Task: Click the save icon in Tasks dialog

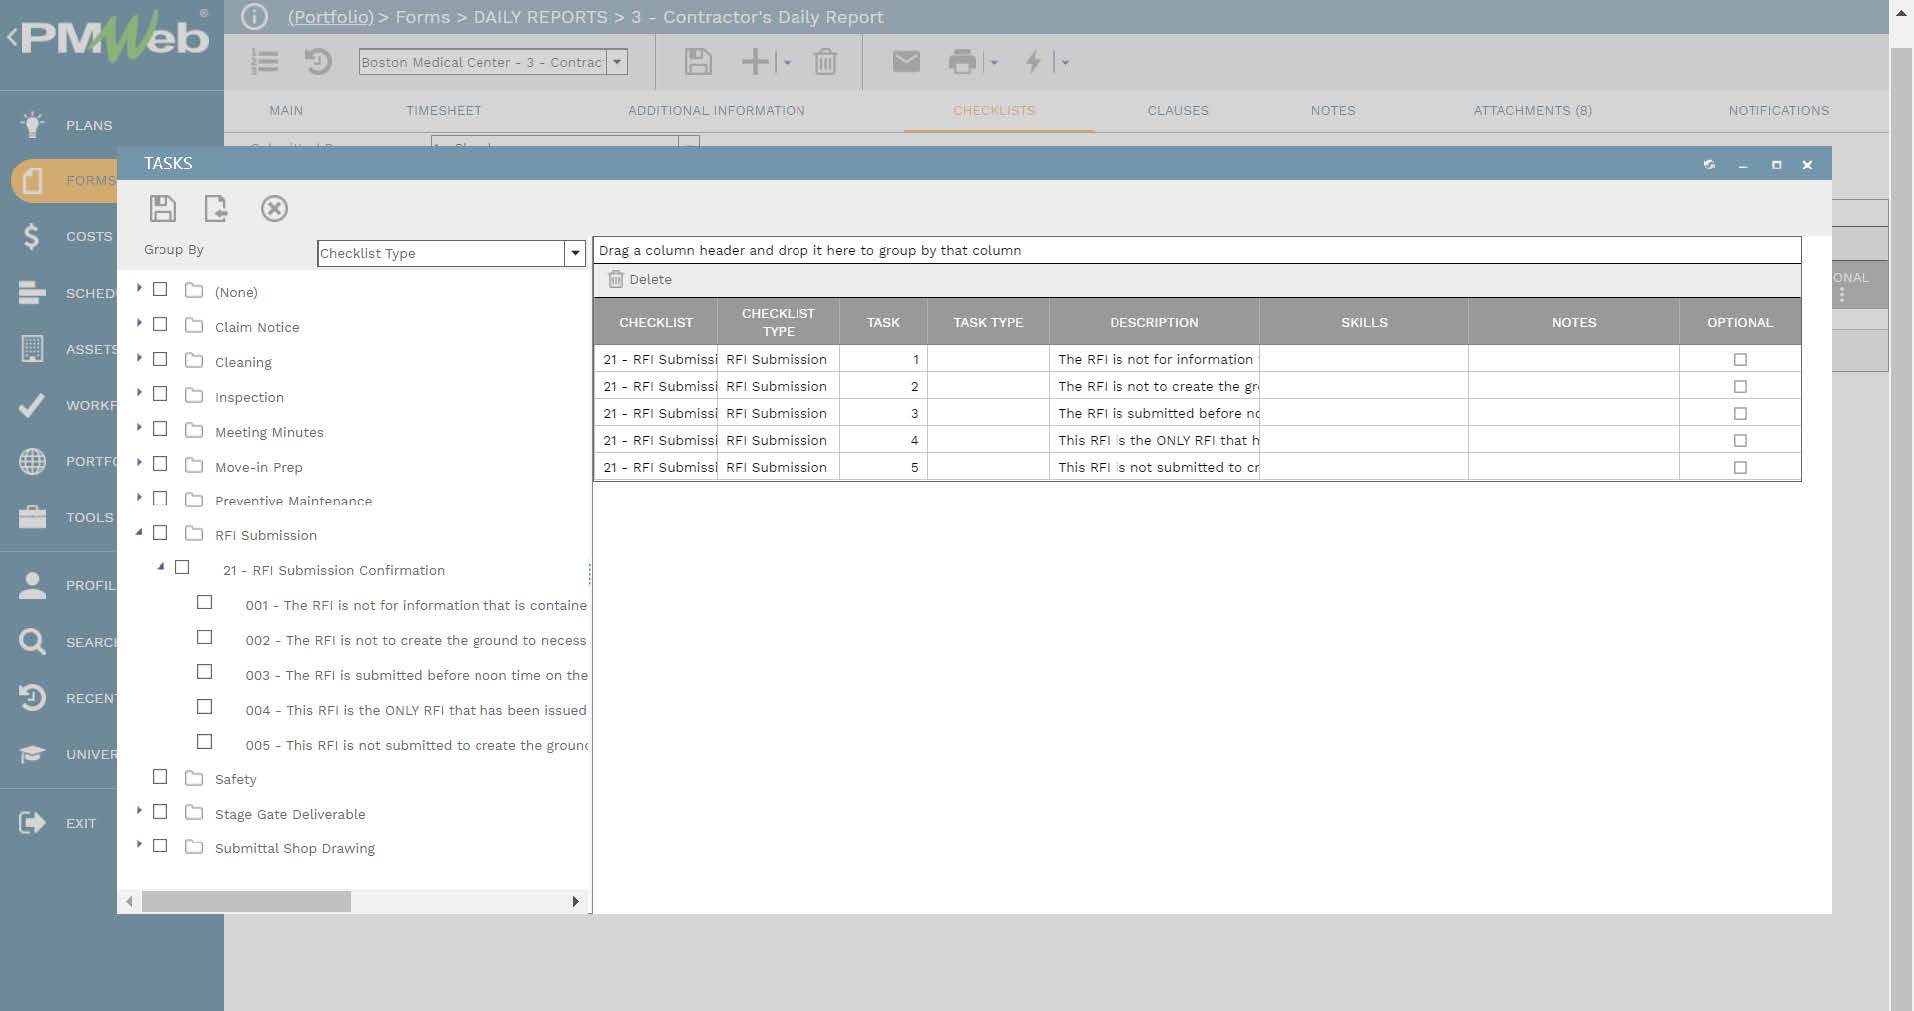Action: point(162,208)
